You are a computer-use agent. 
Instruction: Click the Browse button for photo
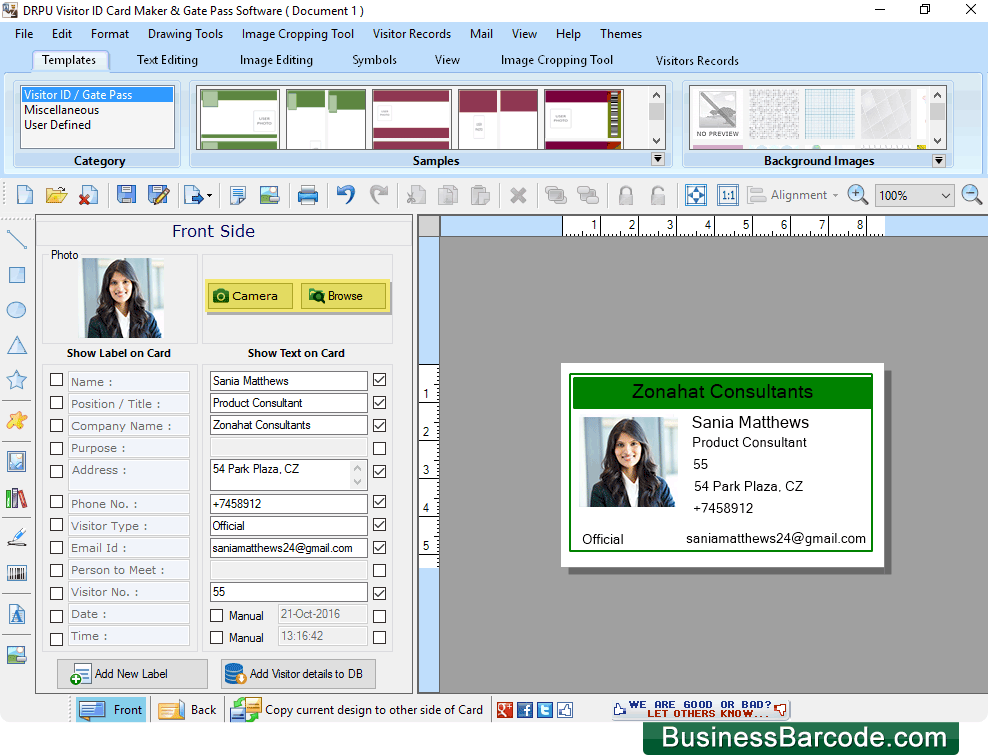click(343, 295)
